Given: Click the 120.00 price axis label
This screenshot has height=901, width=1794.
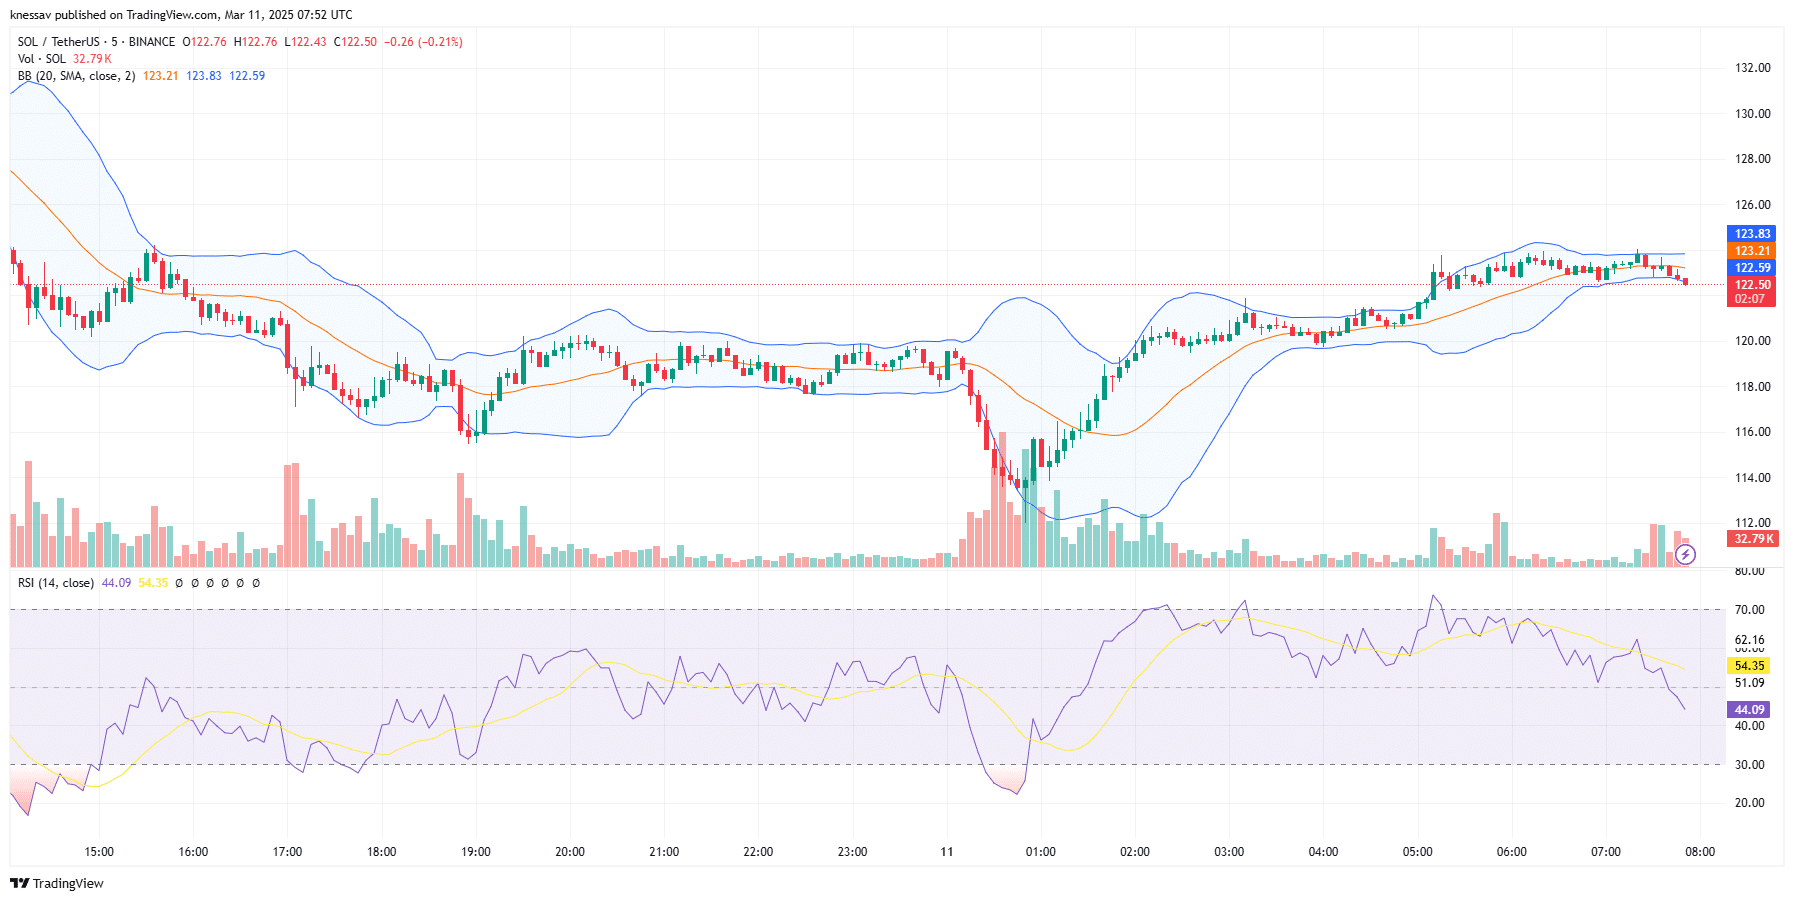Looking at the screenshot, I should pyautogui.click(x=1753, y=341).
